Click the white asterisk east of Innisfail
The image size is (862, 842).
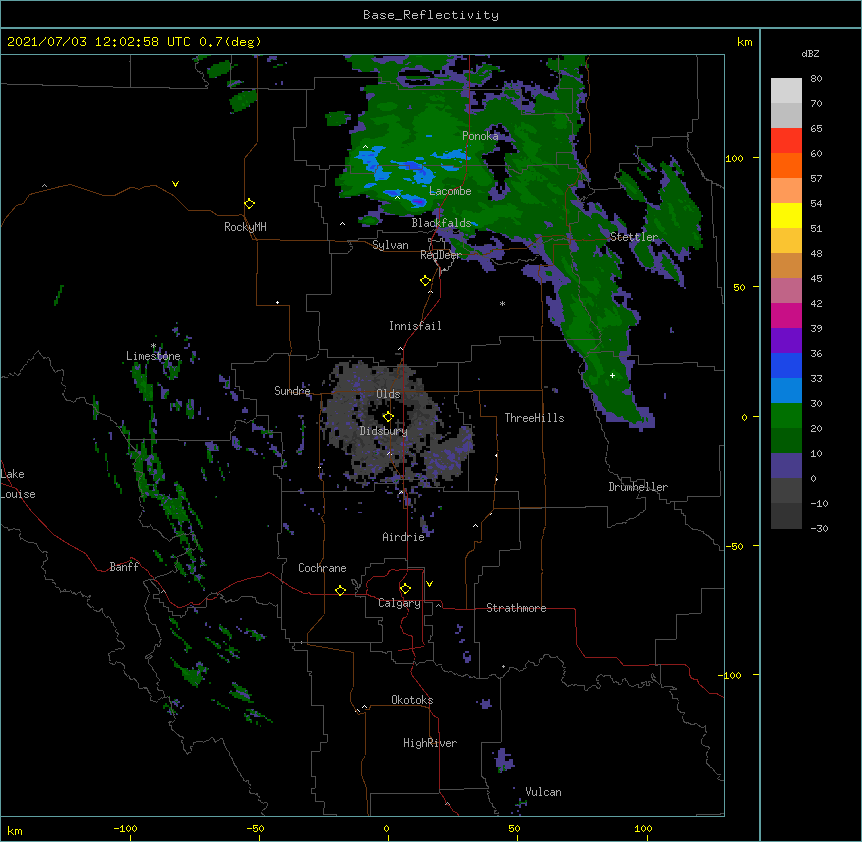coord(502,303)
